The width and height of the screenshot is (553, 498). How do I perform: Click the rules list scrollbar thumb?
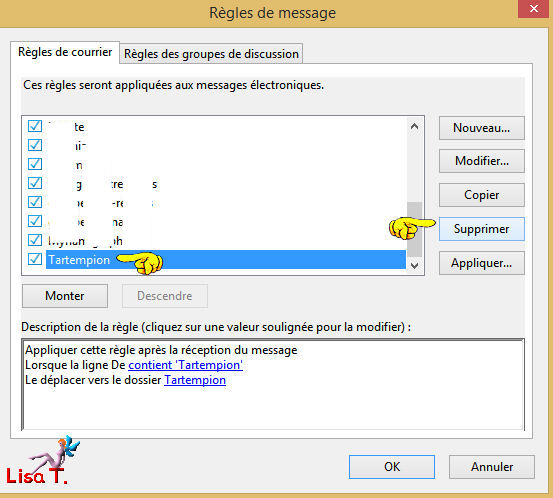click(x=415, y=229)
